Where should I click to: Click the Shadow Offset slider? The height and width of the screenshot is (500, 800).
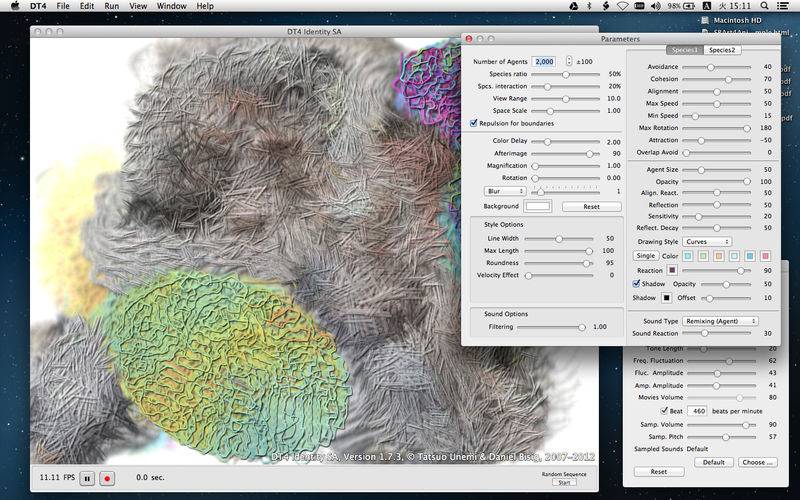[x=726, y=298]
